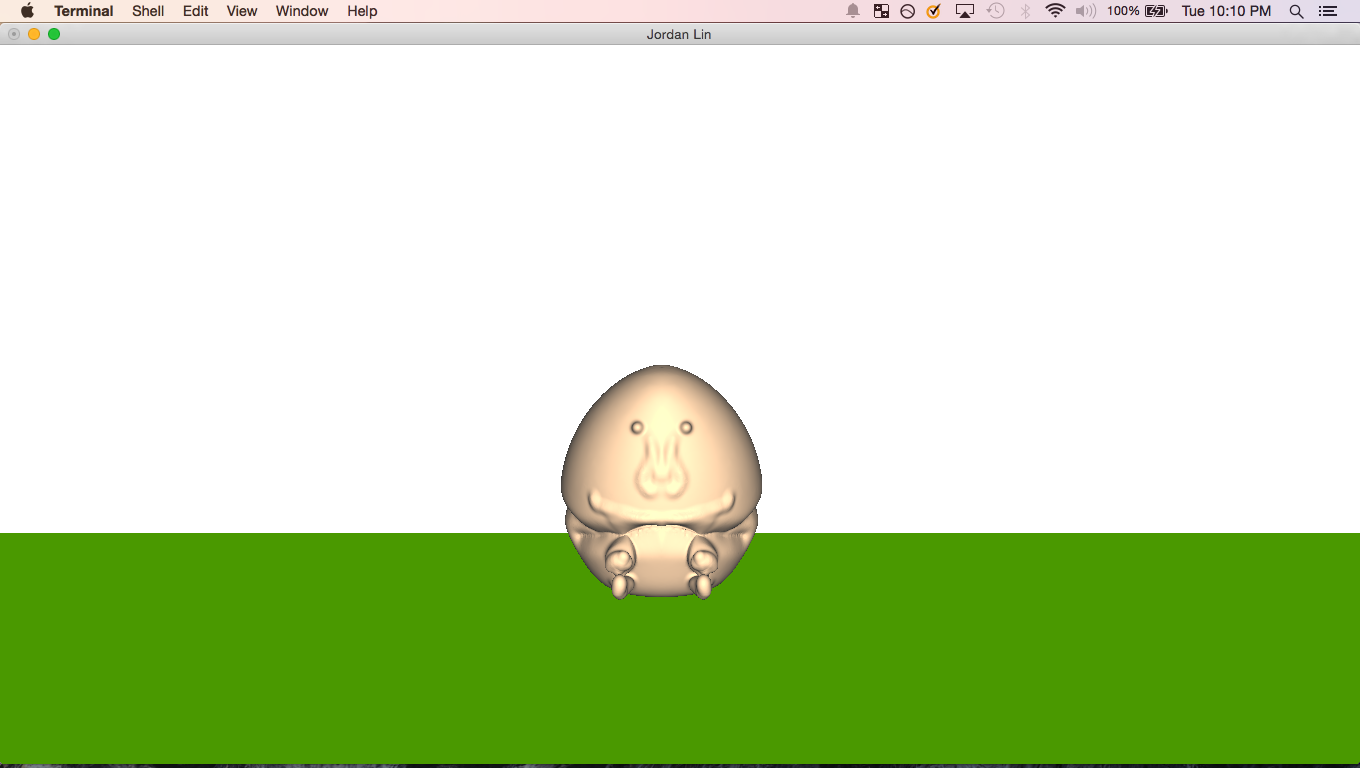Click the gray close button of Jordan Lin window
Image resolution: width=1360 pixels, height=768 pixels.
[x=14, y=34]
